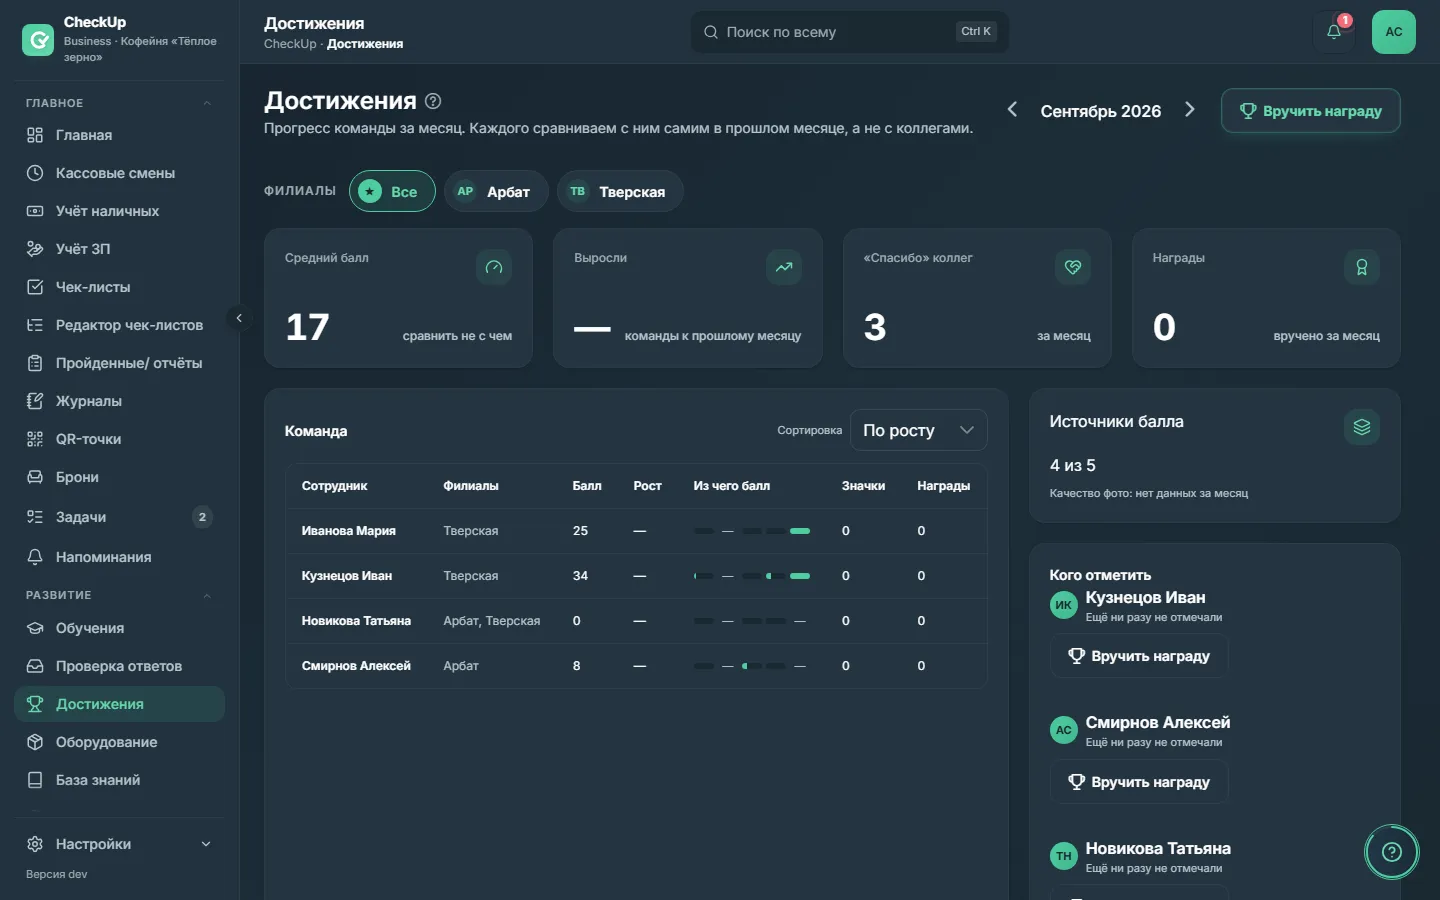Click the gauge icon in Средний балл card
This screenshot has width=1440, height=900.
[x=494, y=267]
